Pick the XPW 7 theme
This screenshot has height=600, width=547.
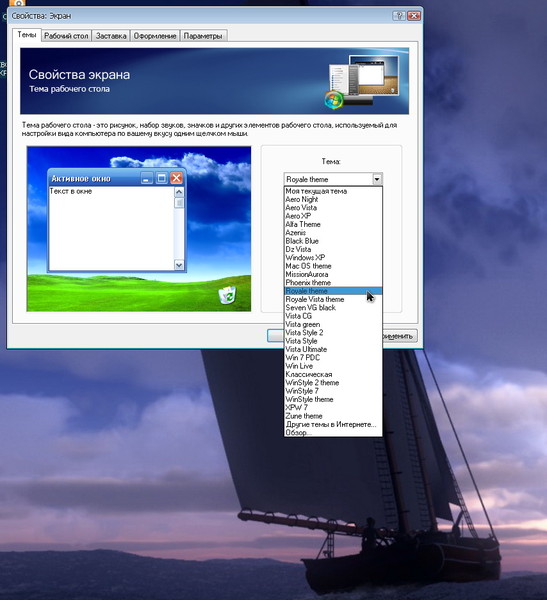click(333, 408)
